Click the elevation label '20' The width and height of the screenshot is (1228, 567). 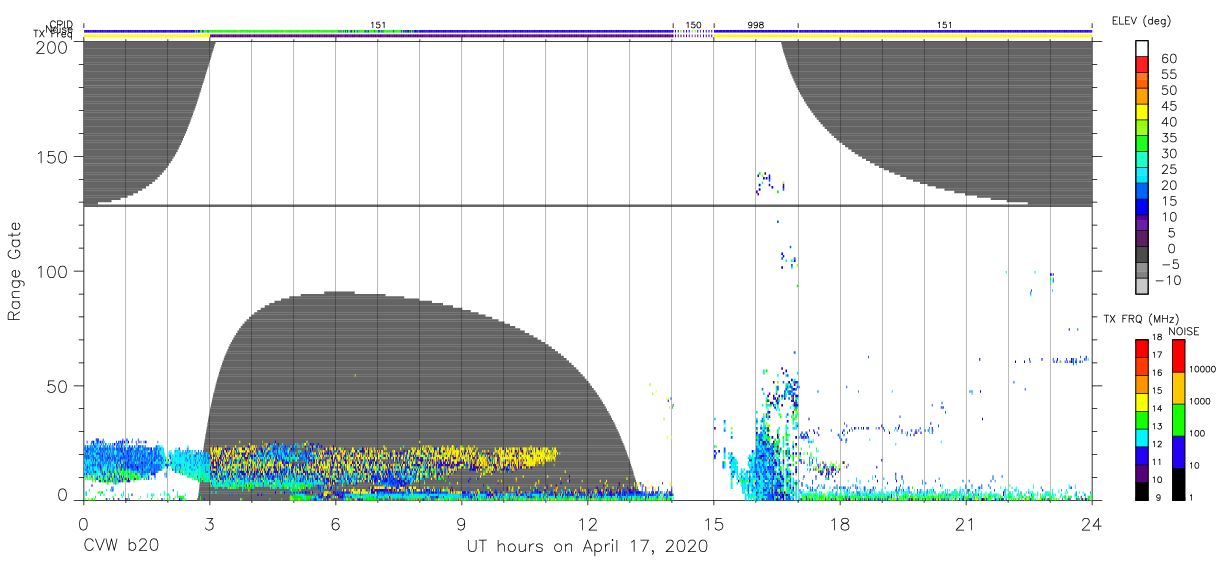[1168, 185]
